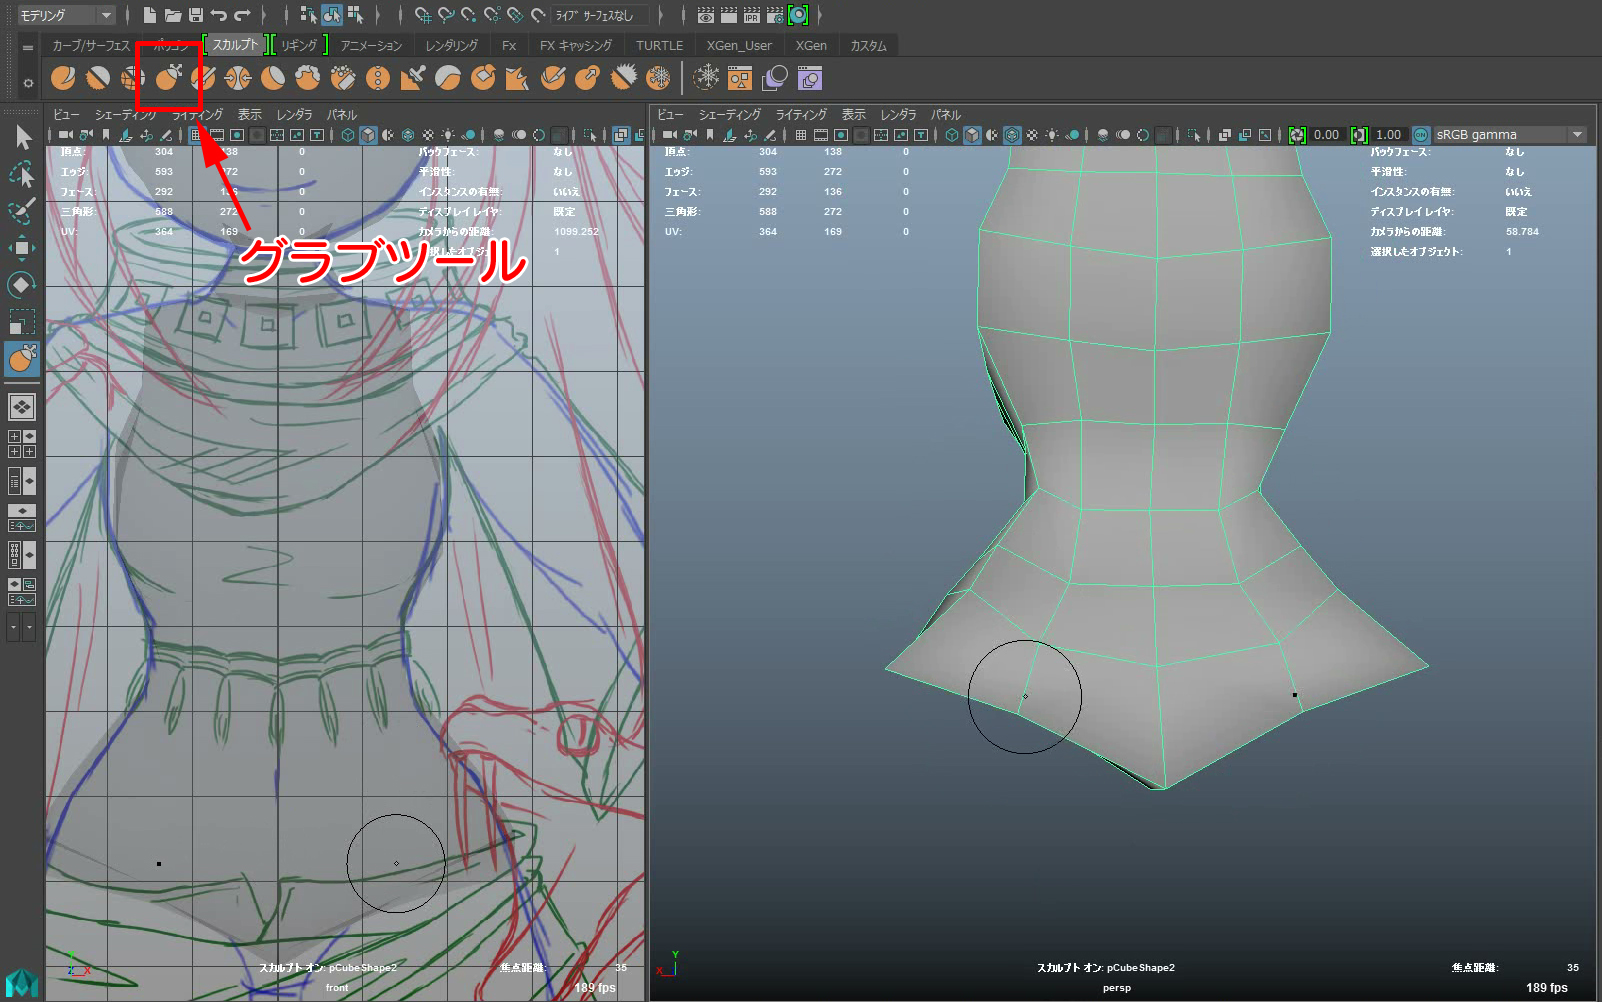Open the shelf tab menu button
1602x1002 pixels.
point(28,47)
